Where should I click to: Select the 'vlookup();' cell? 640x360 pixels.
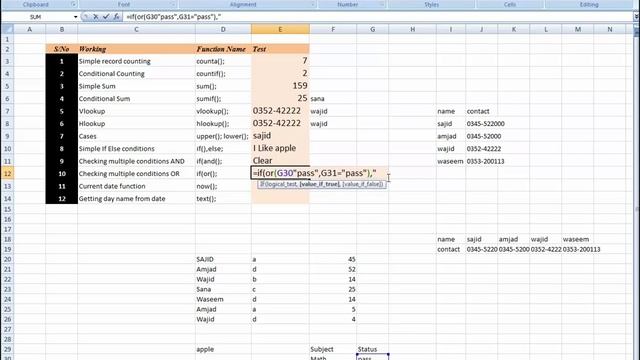click(223, 111)
